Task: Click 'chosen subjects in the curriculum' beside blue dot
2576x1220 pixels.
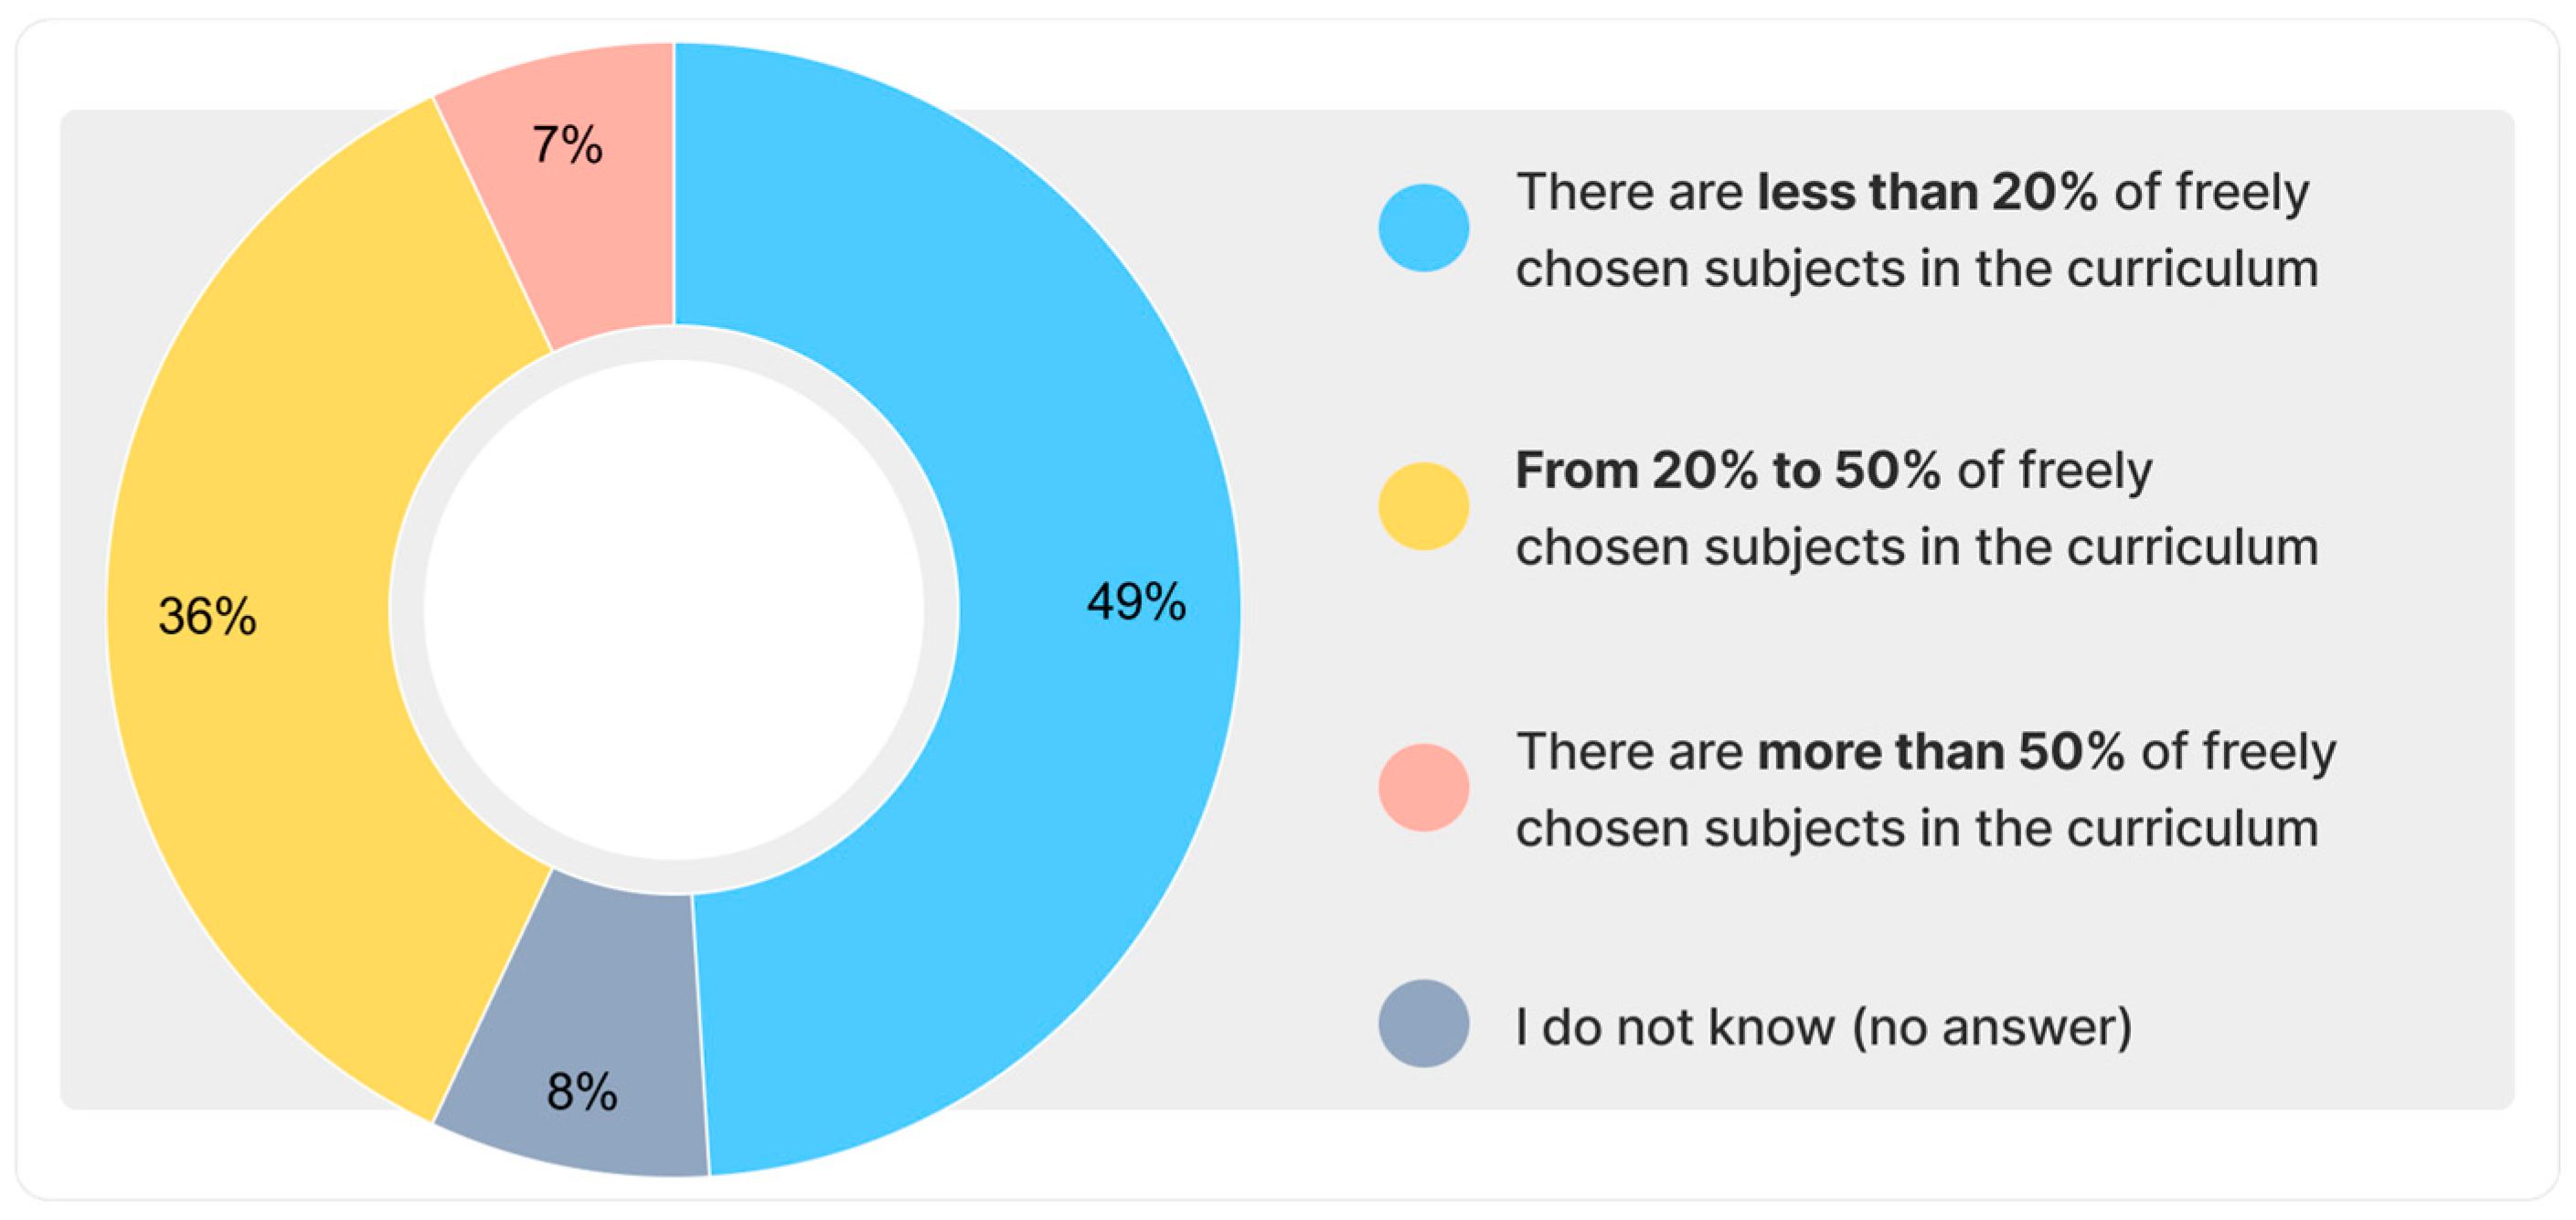Action: tap(1916, 269)
